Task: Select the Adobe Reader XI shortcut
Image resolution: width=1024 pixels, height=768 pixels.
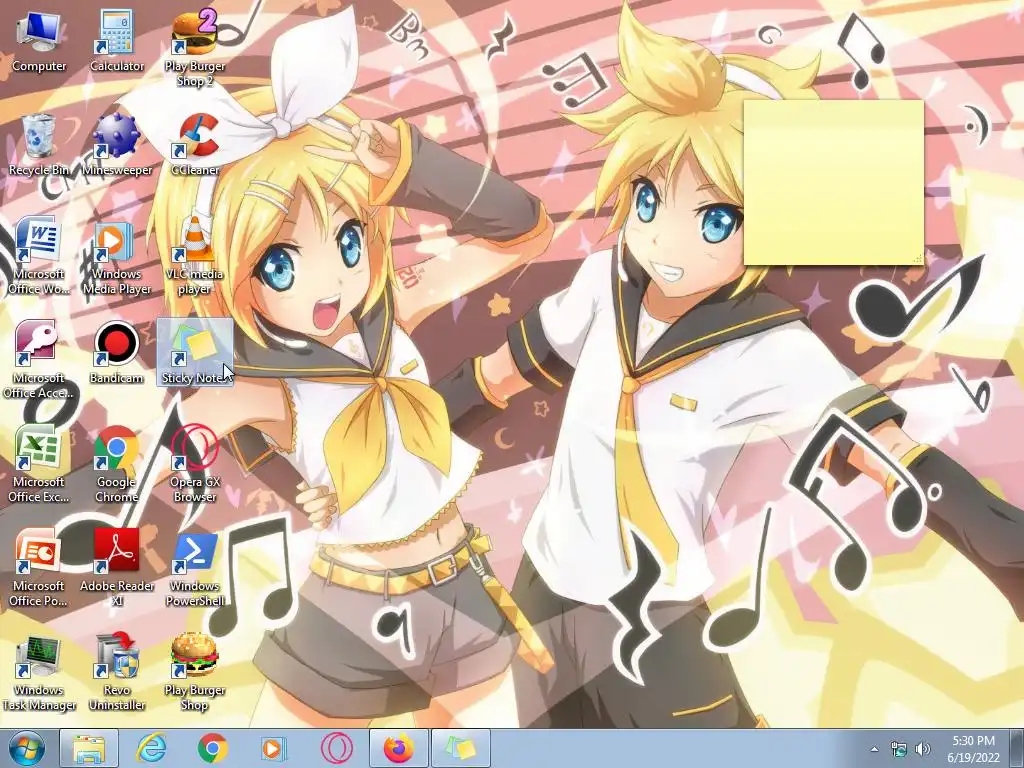Action: [117, 568]
